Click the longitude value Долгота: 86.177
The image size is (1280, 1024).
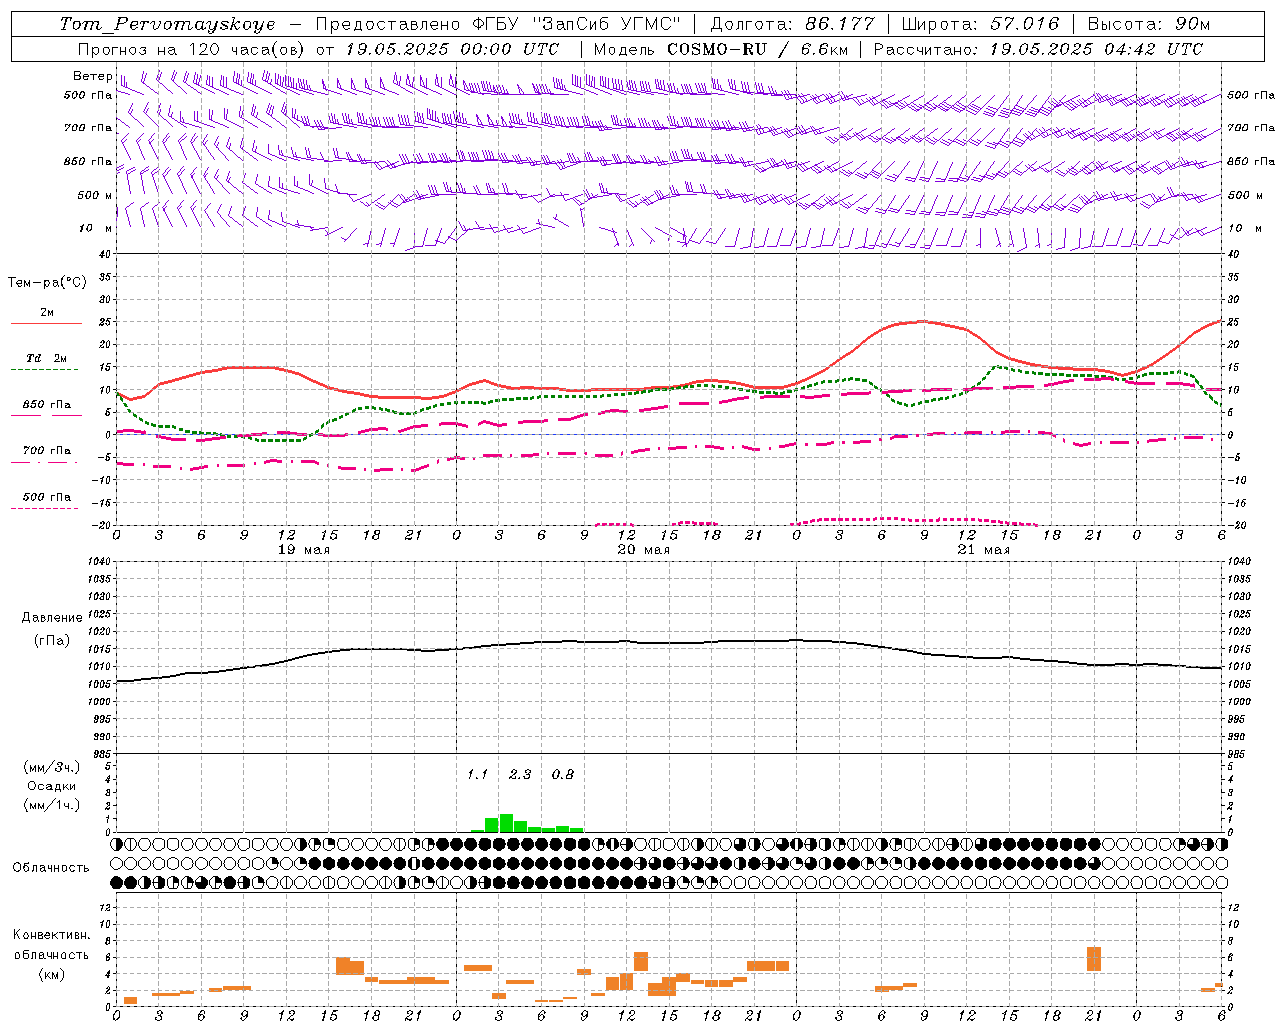(792, 24)
